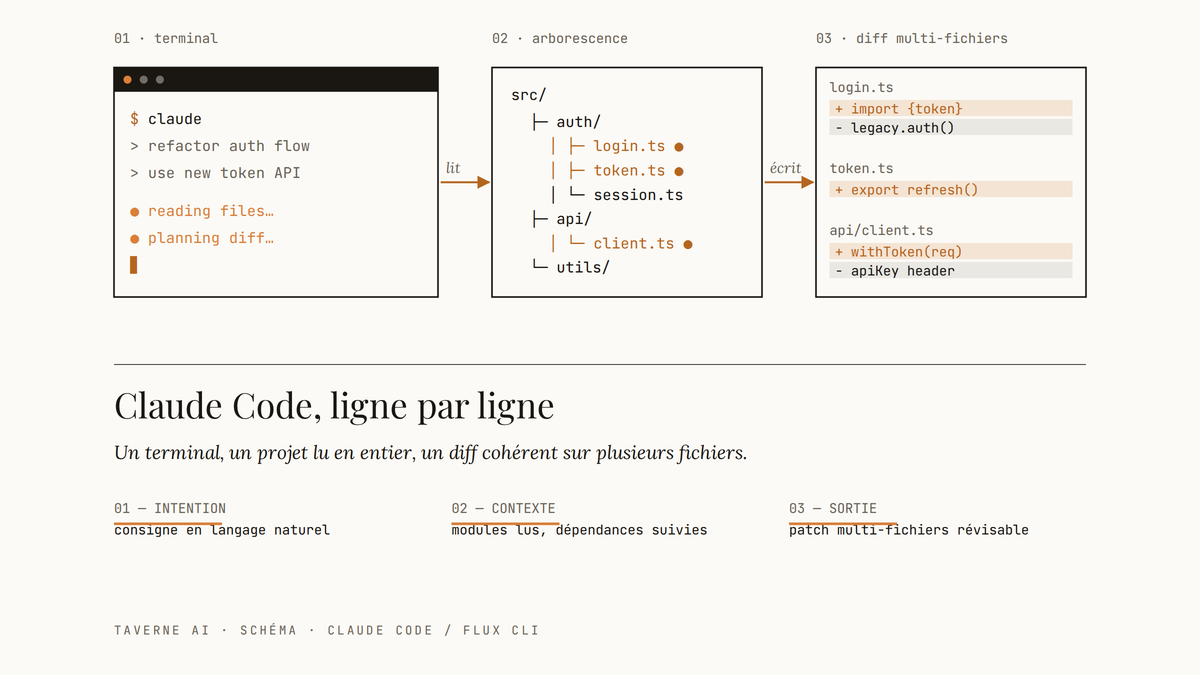This screenshot has height=675, width=1200.
Task: Click the '01 · terminal' label
Action: pyautogui.click(x=166, y=38)
